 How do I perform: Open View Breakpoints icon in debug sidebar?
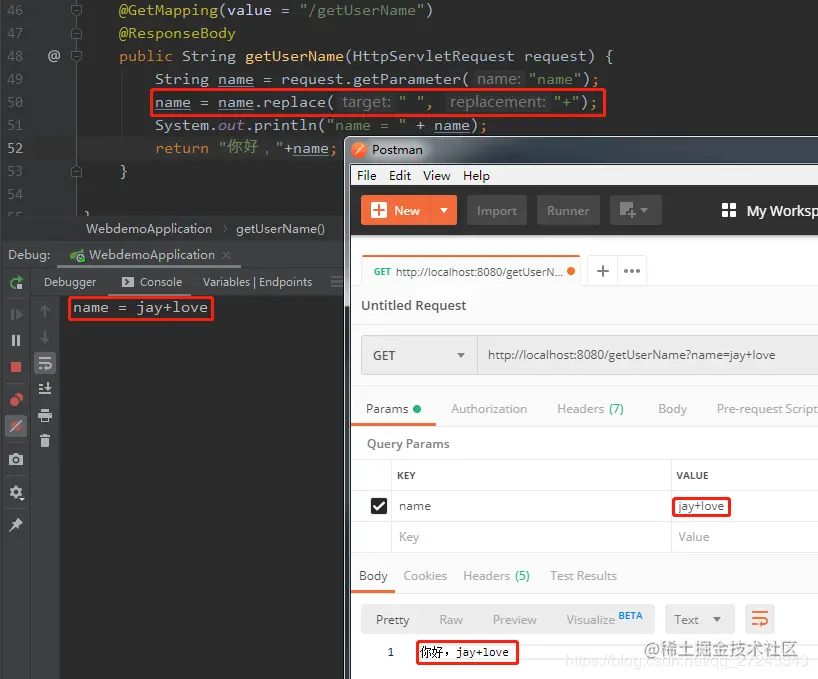(16, 400)
